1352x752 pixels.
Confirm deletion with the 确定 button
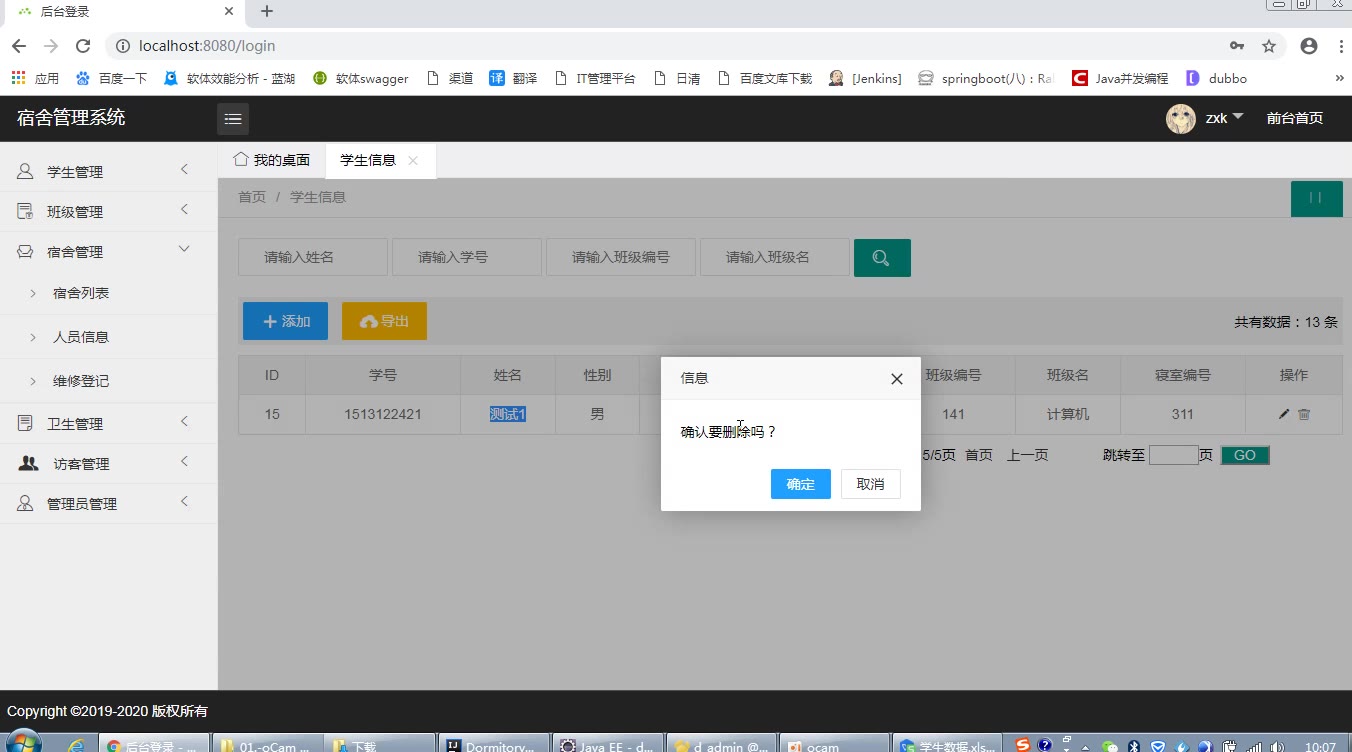coord(800,484)
